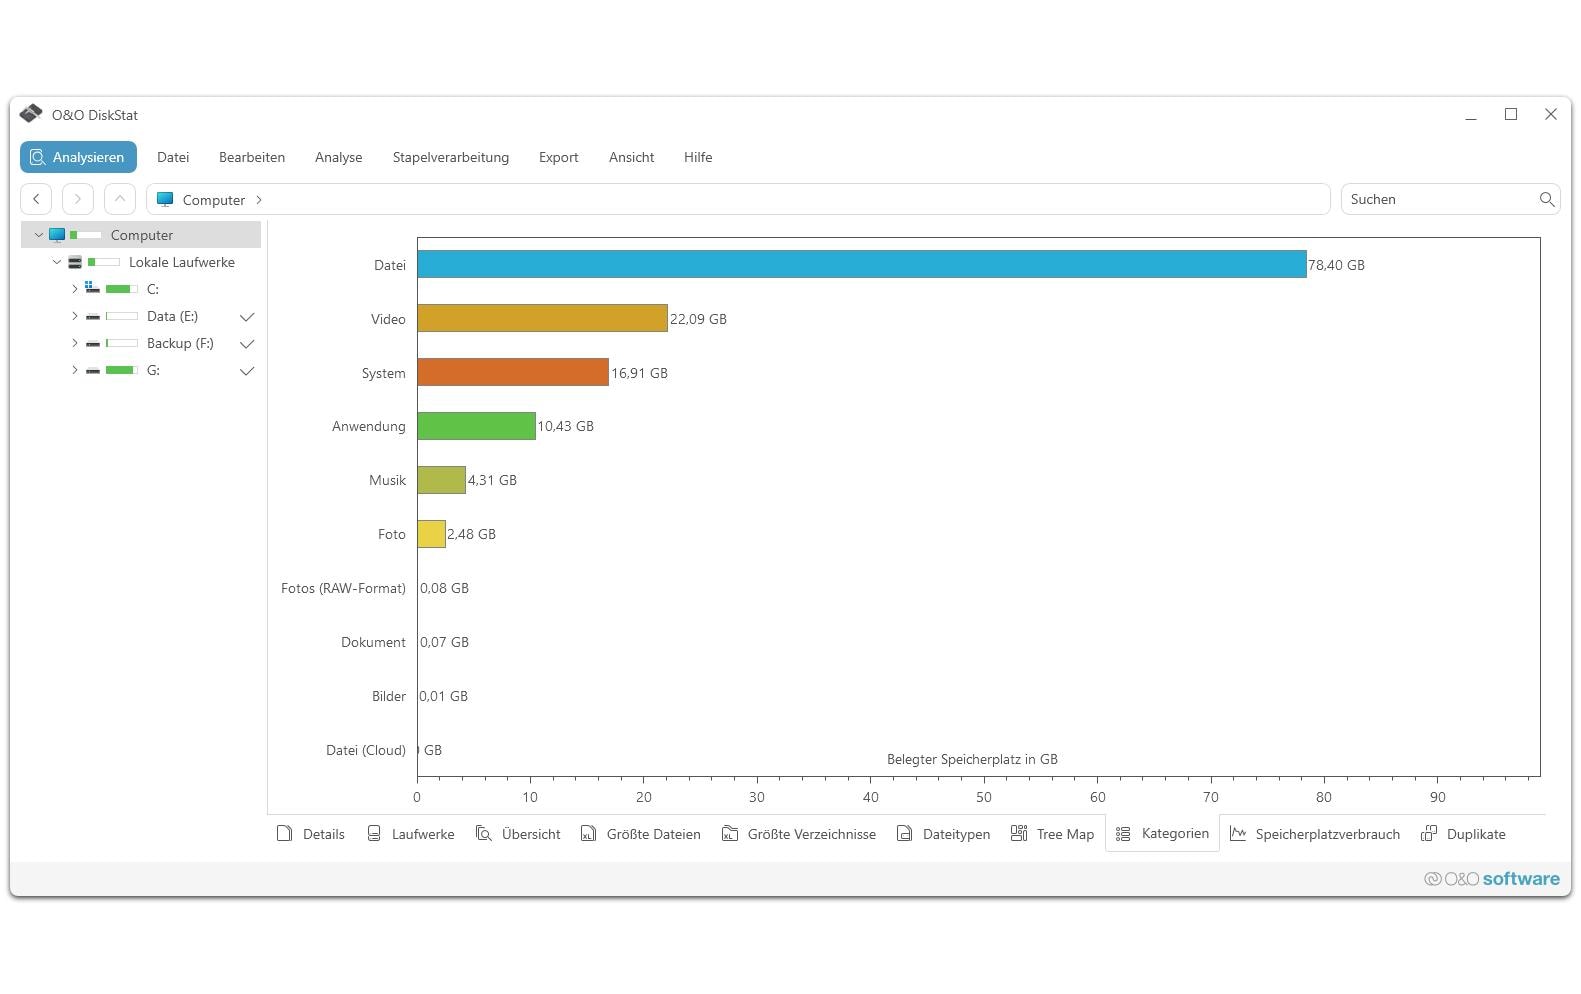
Task: Open the Tree Map view
Action: [1053, 834]
